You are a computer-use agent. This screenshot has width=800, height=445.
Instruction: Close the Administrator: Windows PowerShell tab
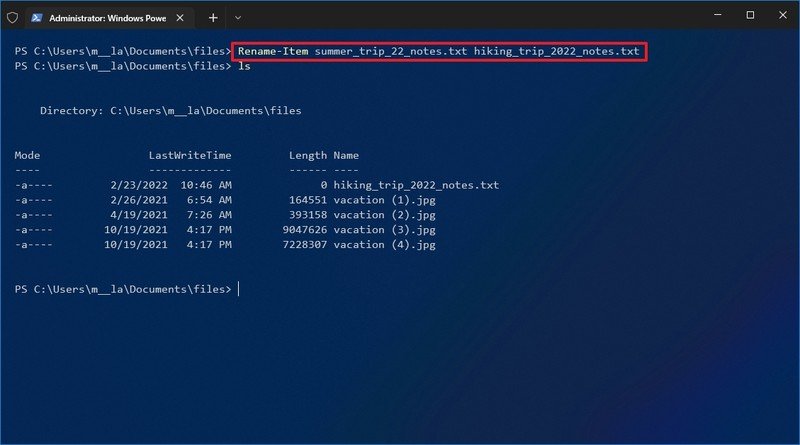pos(182,17)
